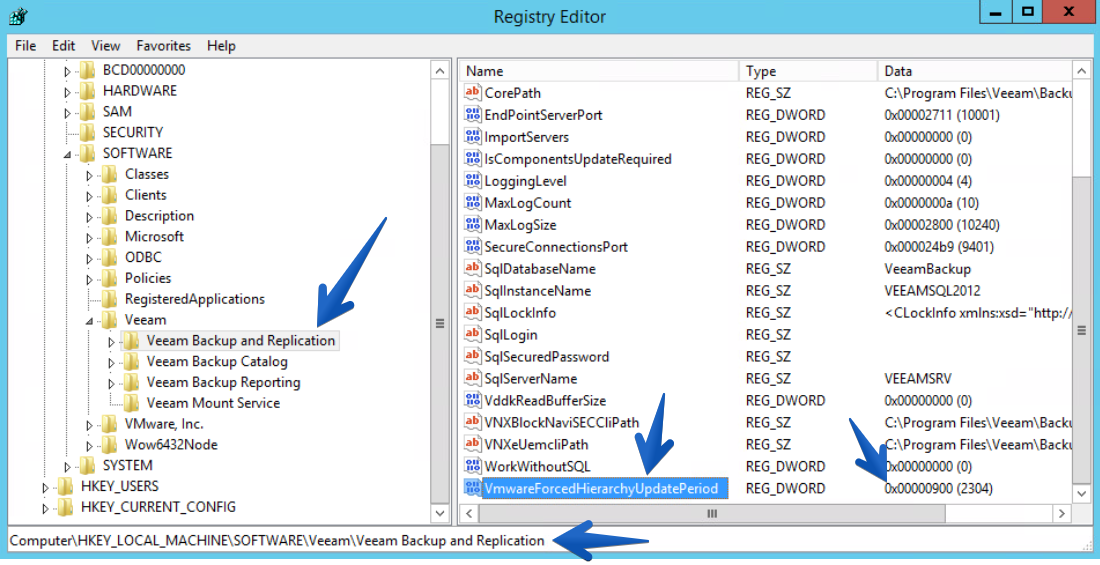This screenshot has width=1100, height=565.
Task: Click the SqlLogin string icon
Action: tap(473, 335)
